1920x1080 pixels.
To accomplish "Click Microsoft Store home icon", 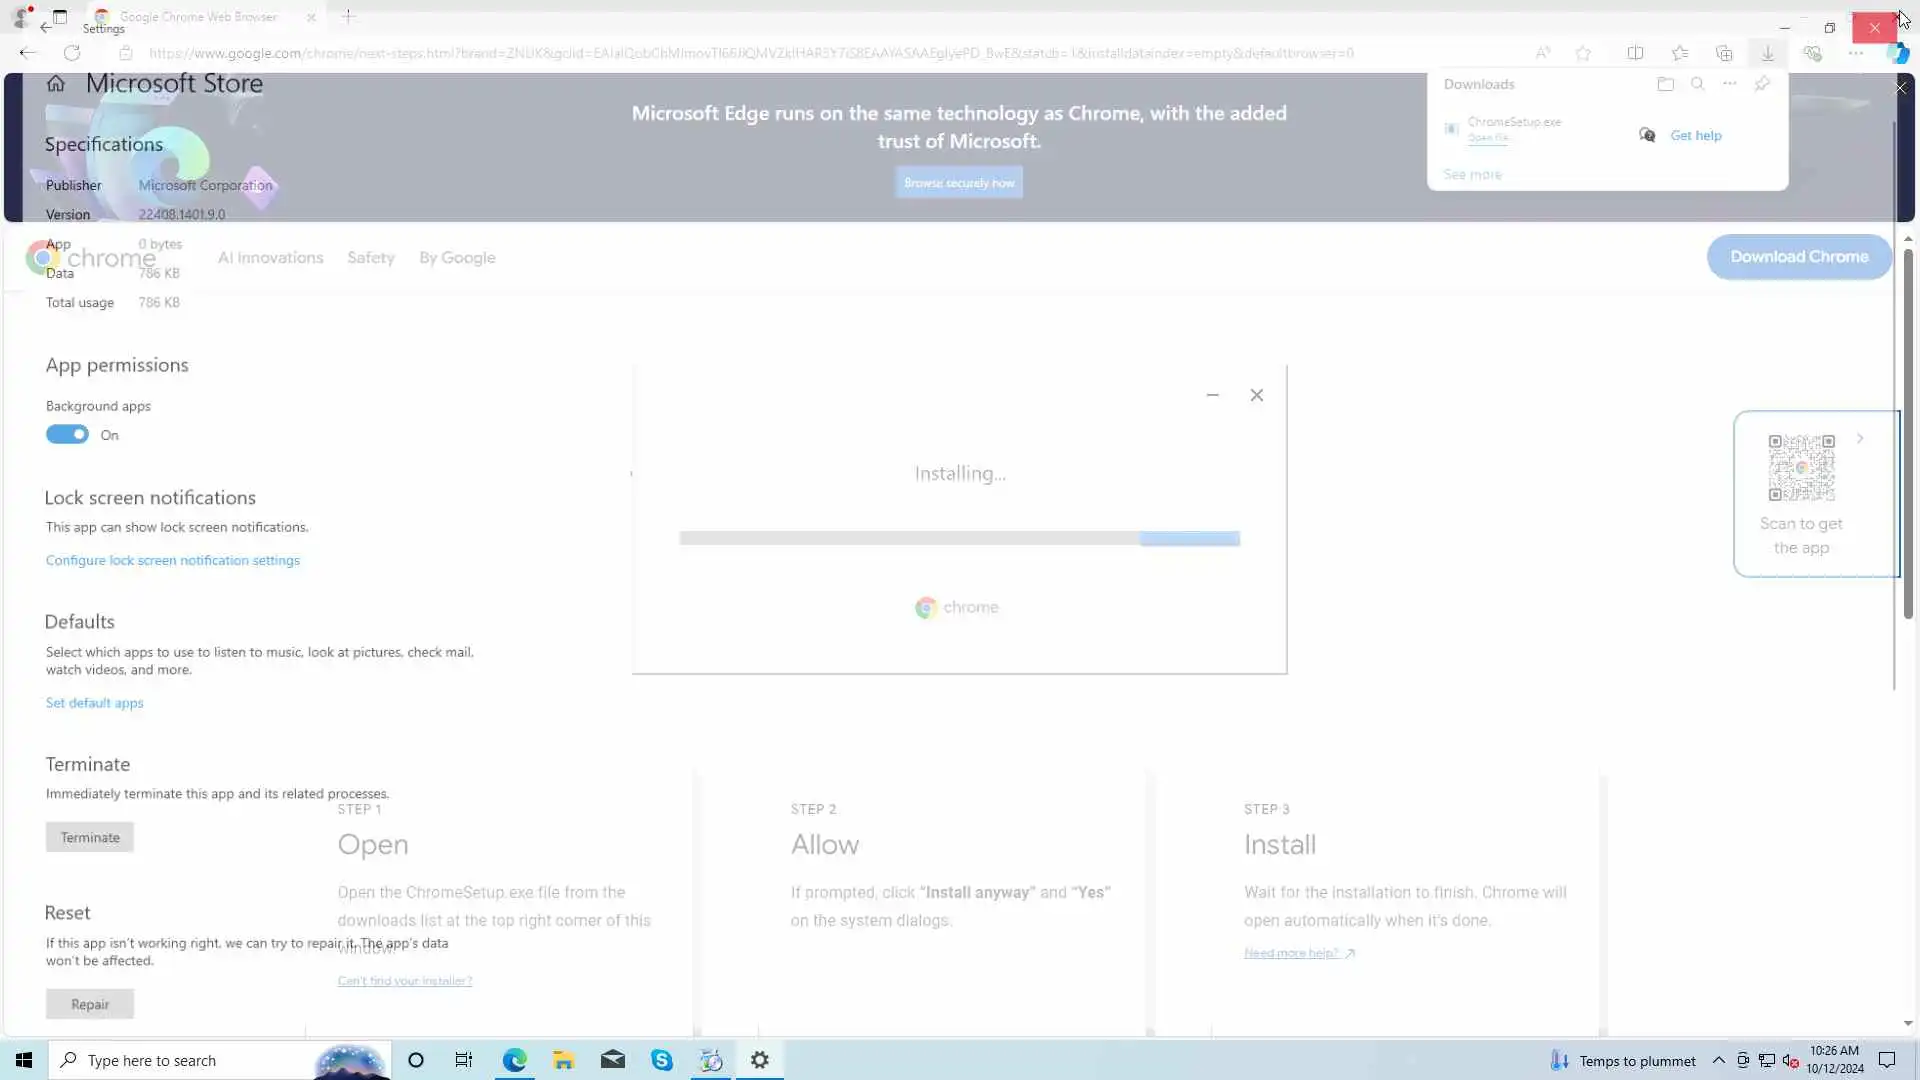I will pyautogui.click(x=56, y=84).
